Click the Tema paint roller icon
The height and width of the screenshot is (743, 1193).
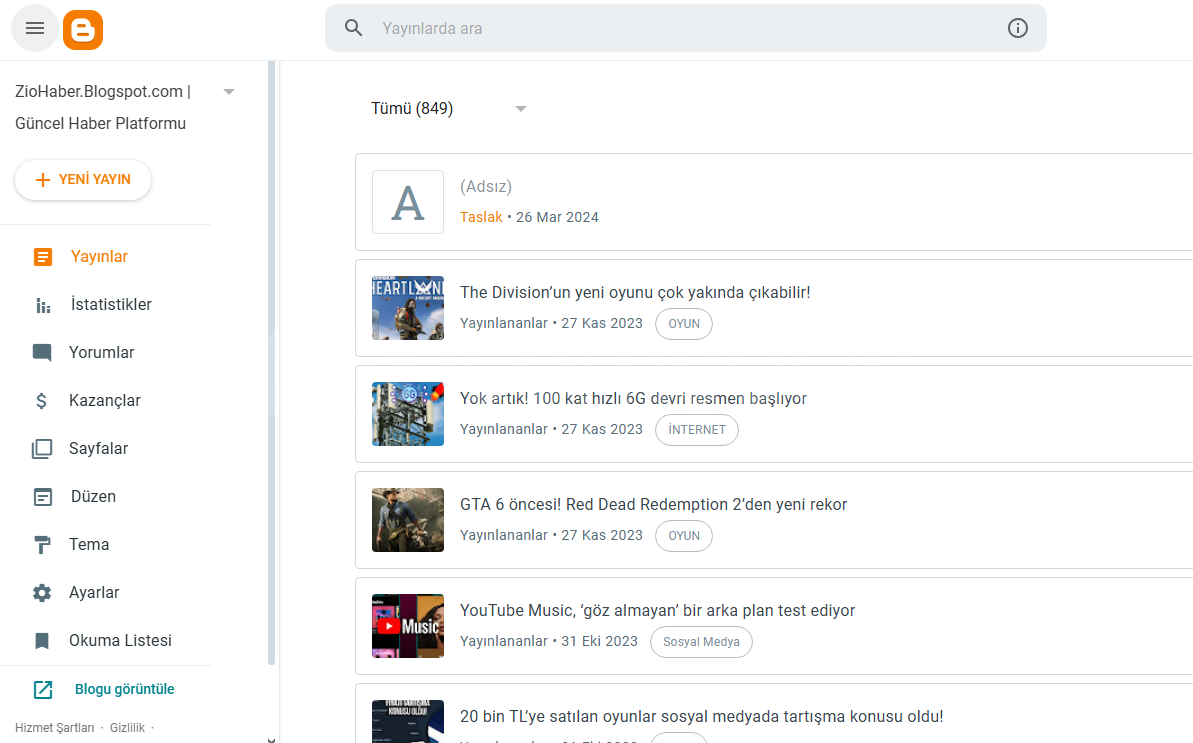(42, 545)
